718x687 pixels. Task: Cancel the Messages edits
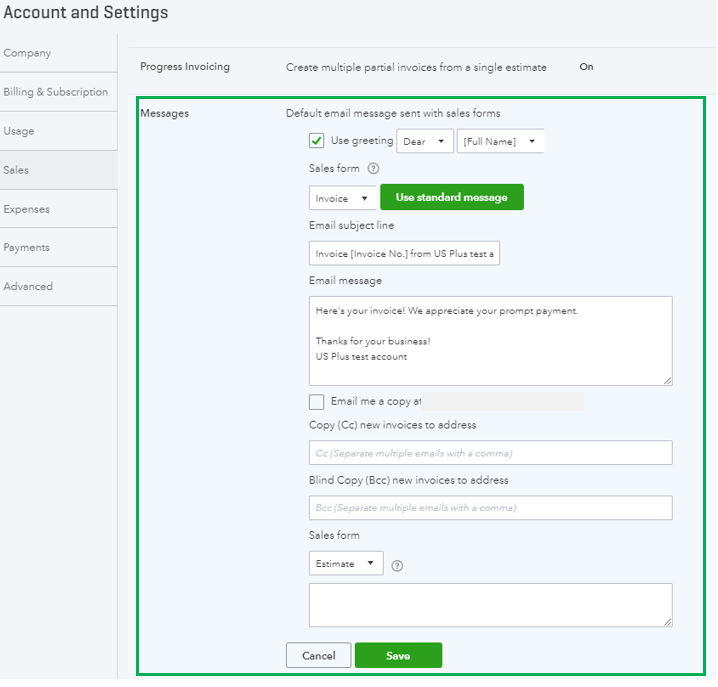(x=318, y=656)
